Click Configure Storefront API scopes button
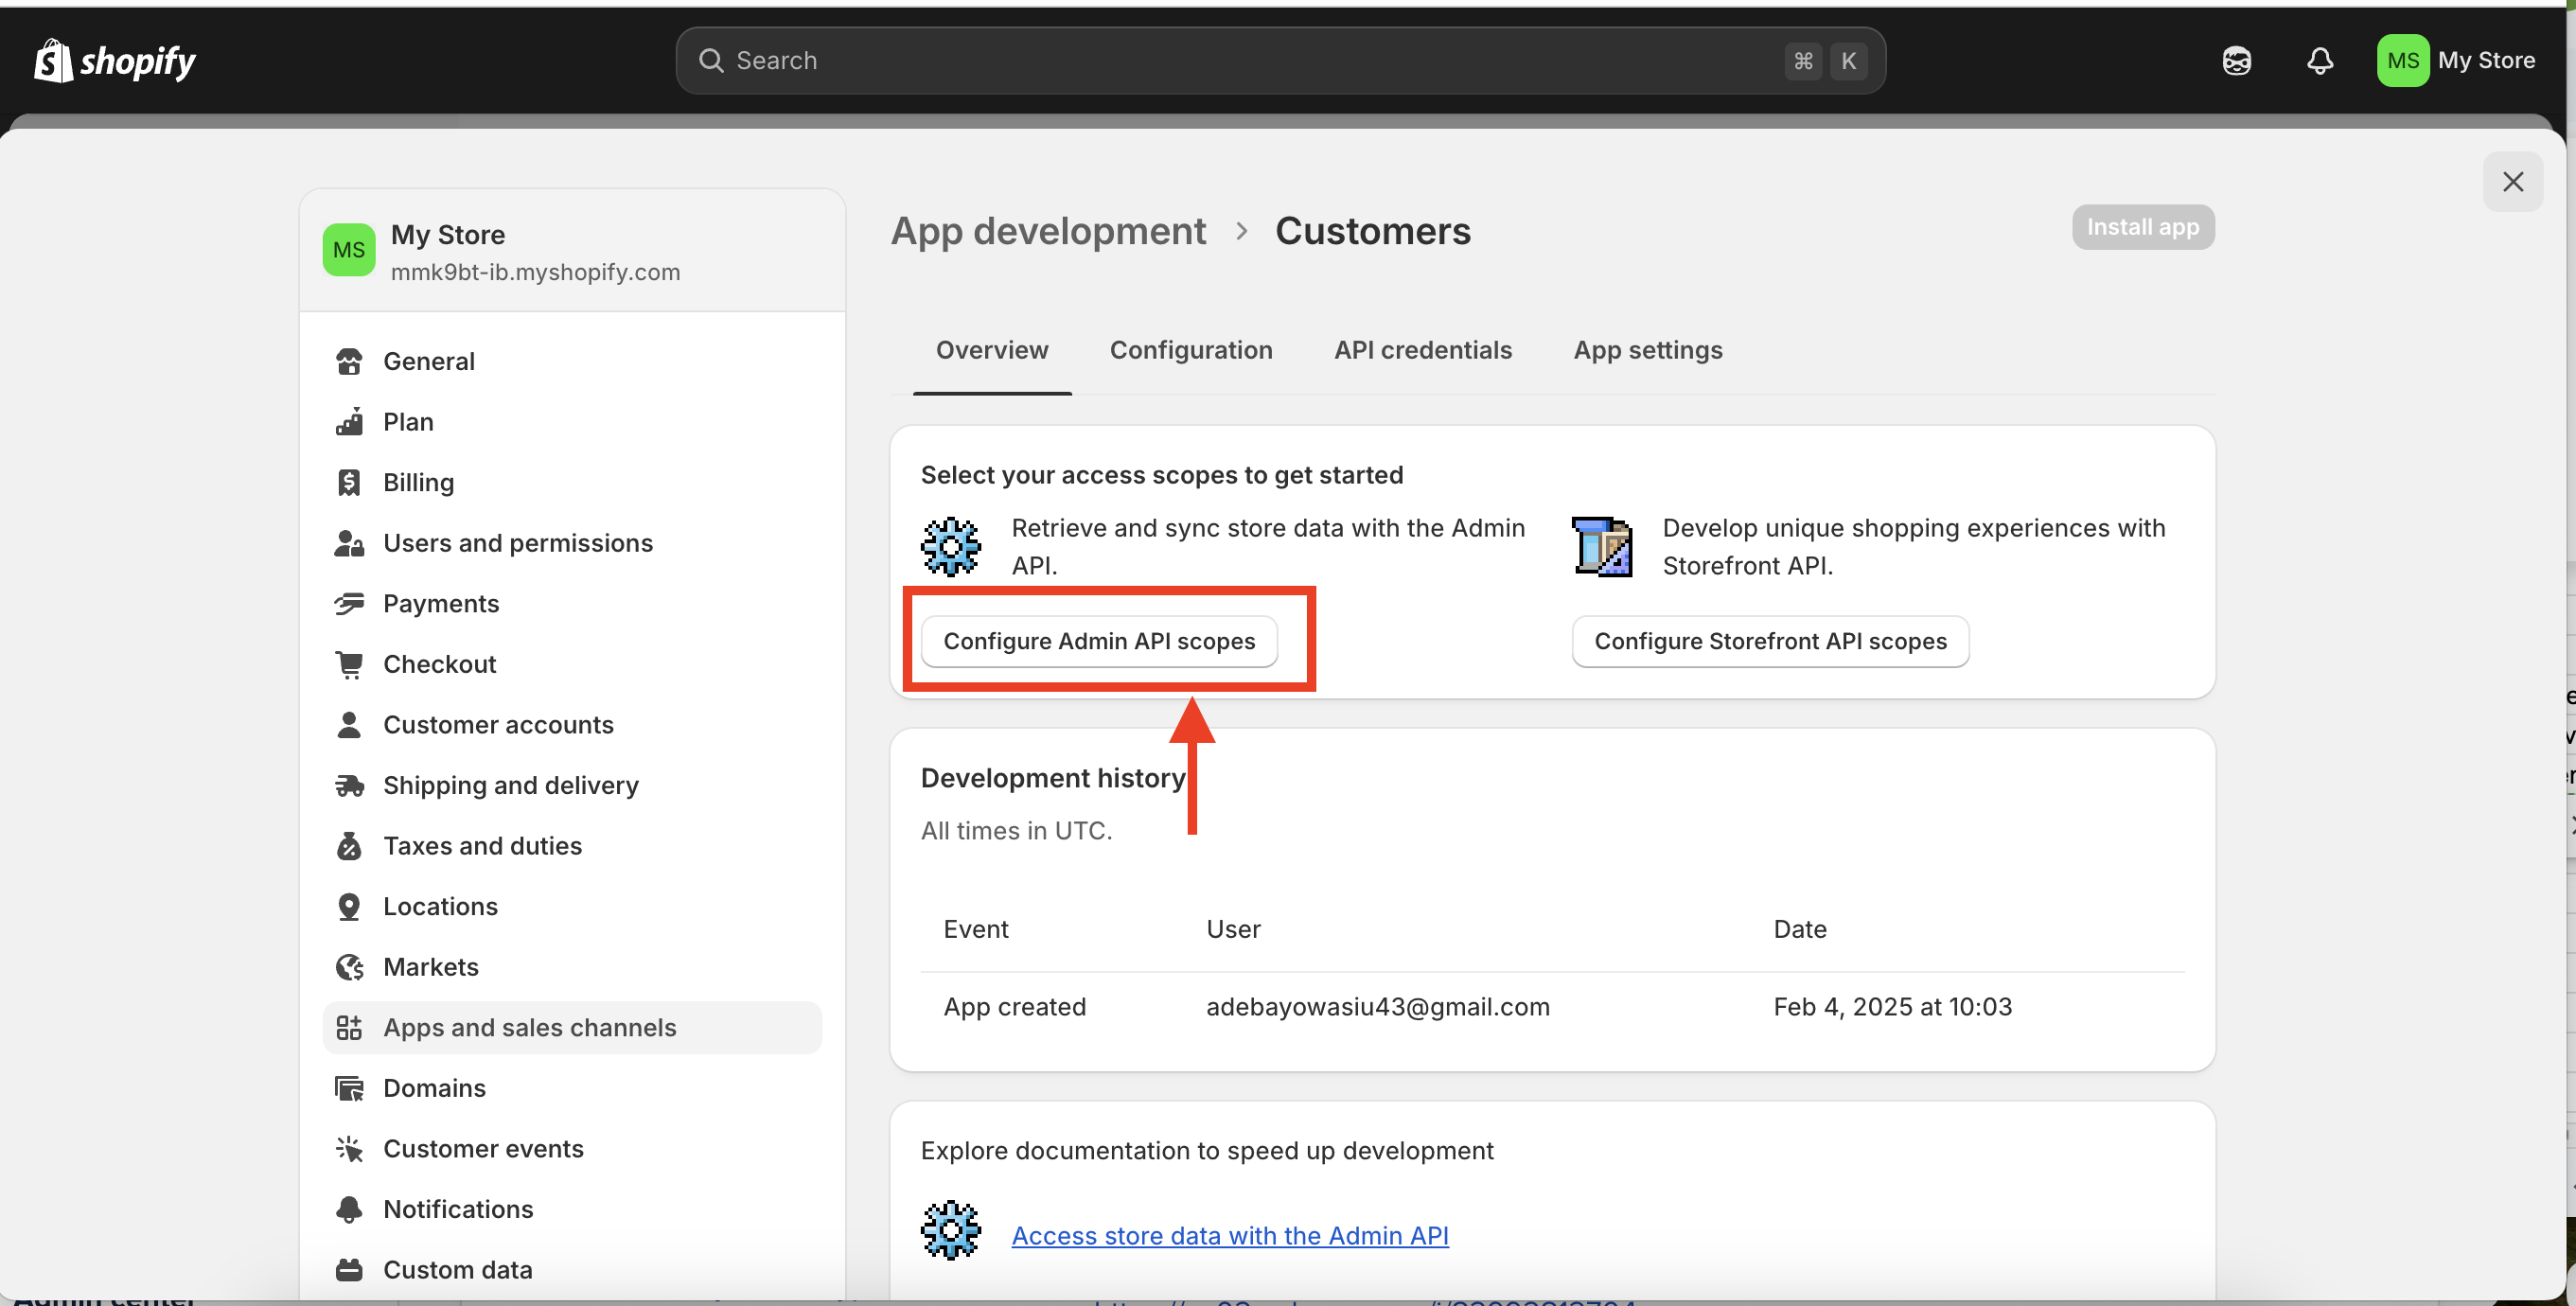The image size is (2576, 1306). 1769,641
